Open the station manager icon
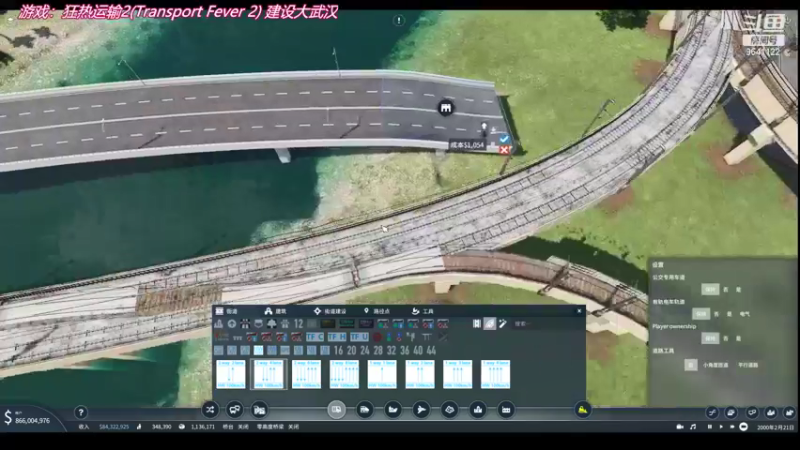Viewport: 800px width, 450px height. [x=260, y=410]
